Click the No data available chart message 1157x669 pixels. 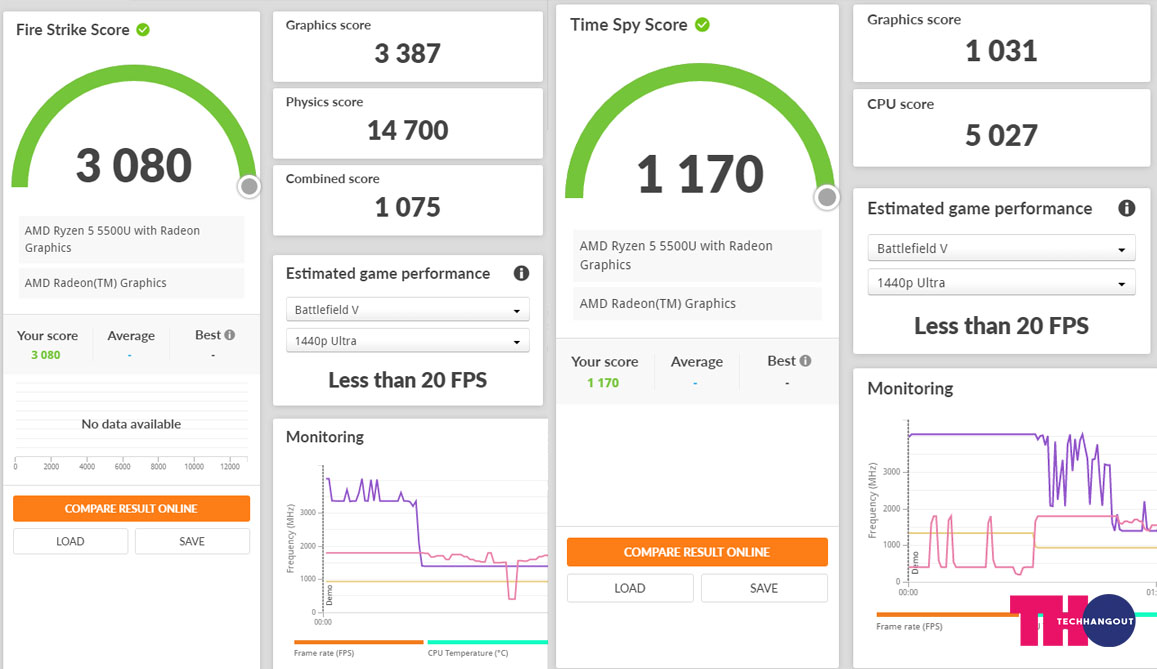(x=131, y=424)
